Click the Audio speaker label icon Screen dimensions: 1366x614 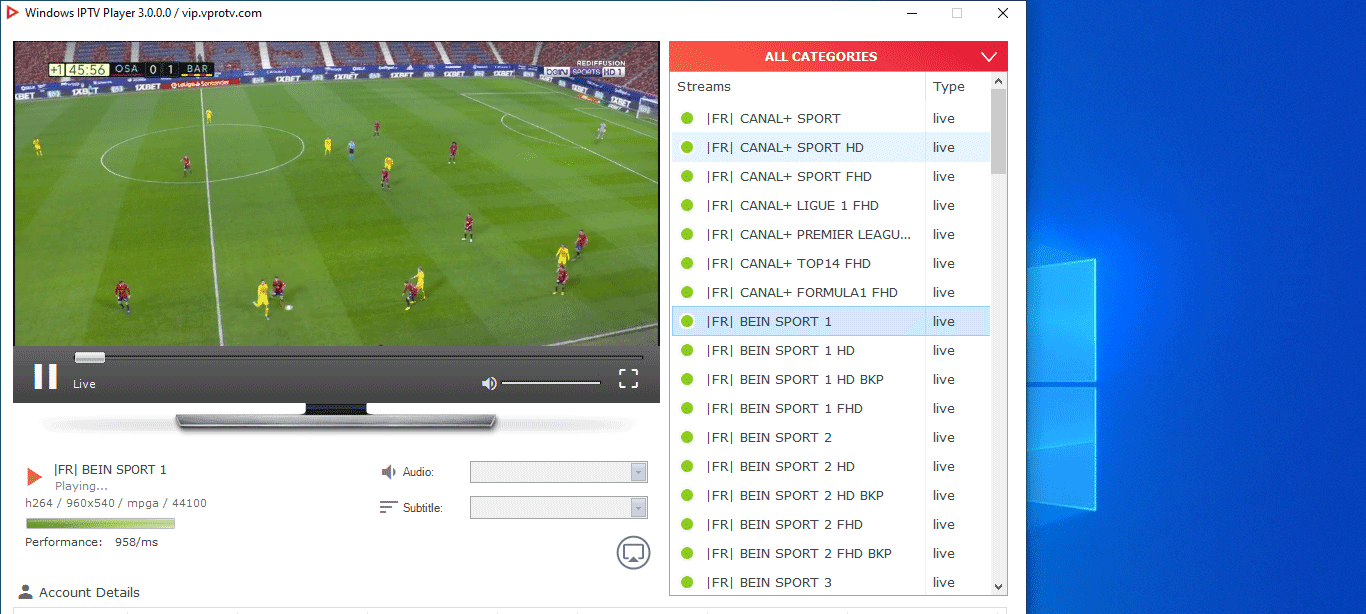click(389, 472)
